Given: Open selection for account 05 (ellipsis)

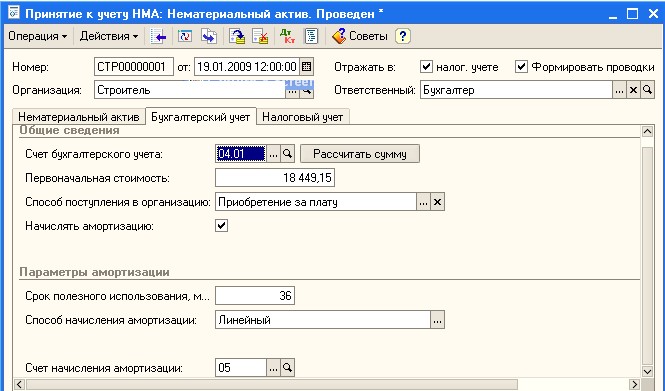Looking at the screenshot, I should click(x=273, y=368).
